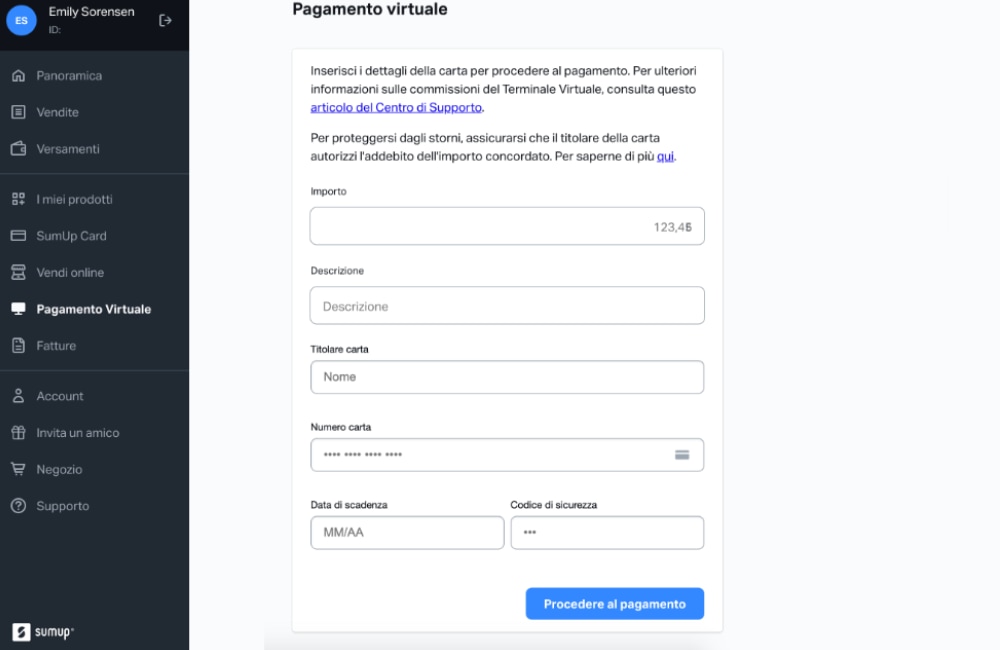Open the Panoramica home icon
Screen dimensions: 1000x650
(18, 75)
